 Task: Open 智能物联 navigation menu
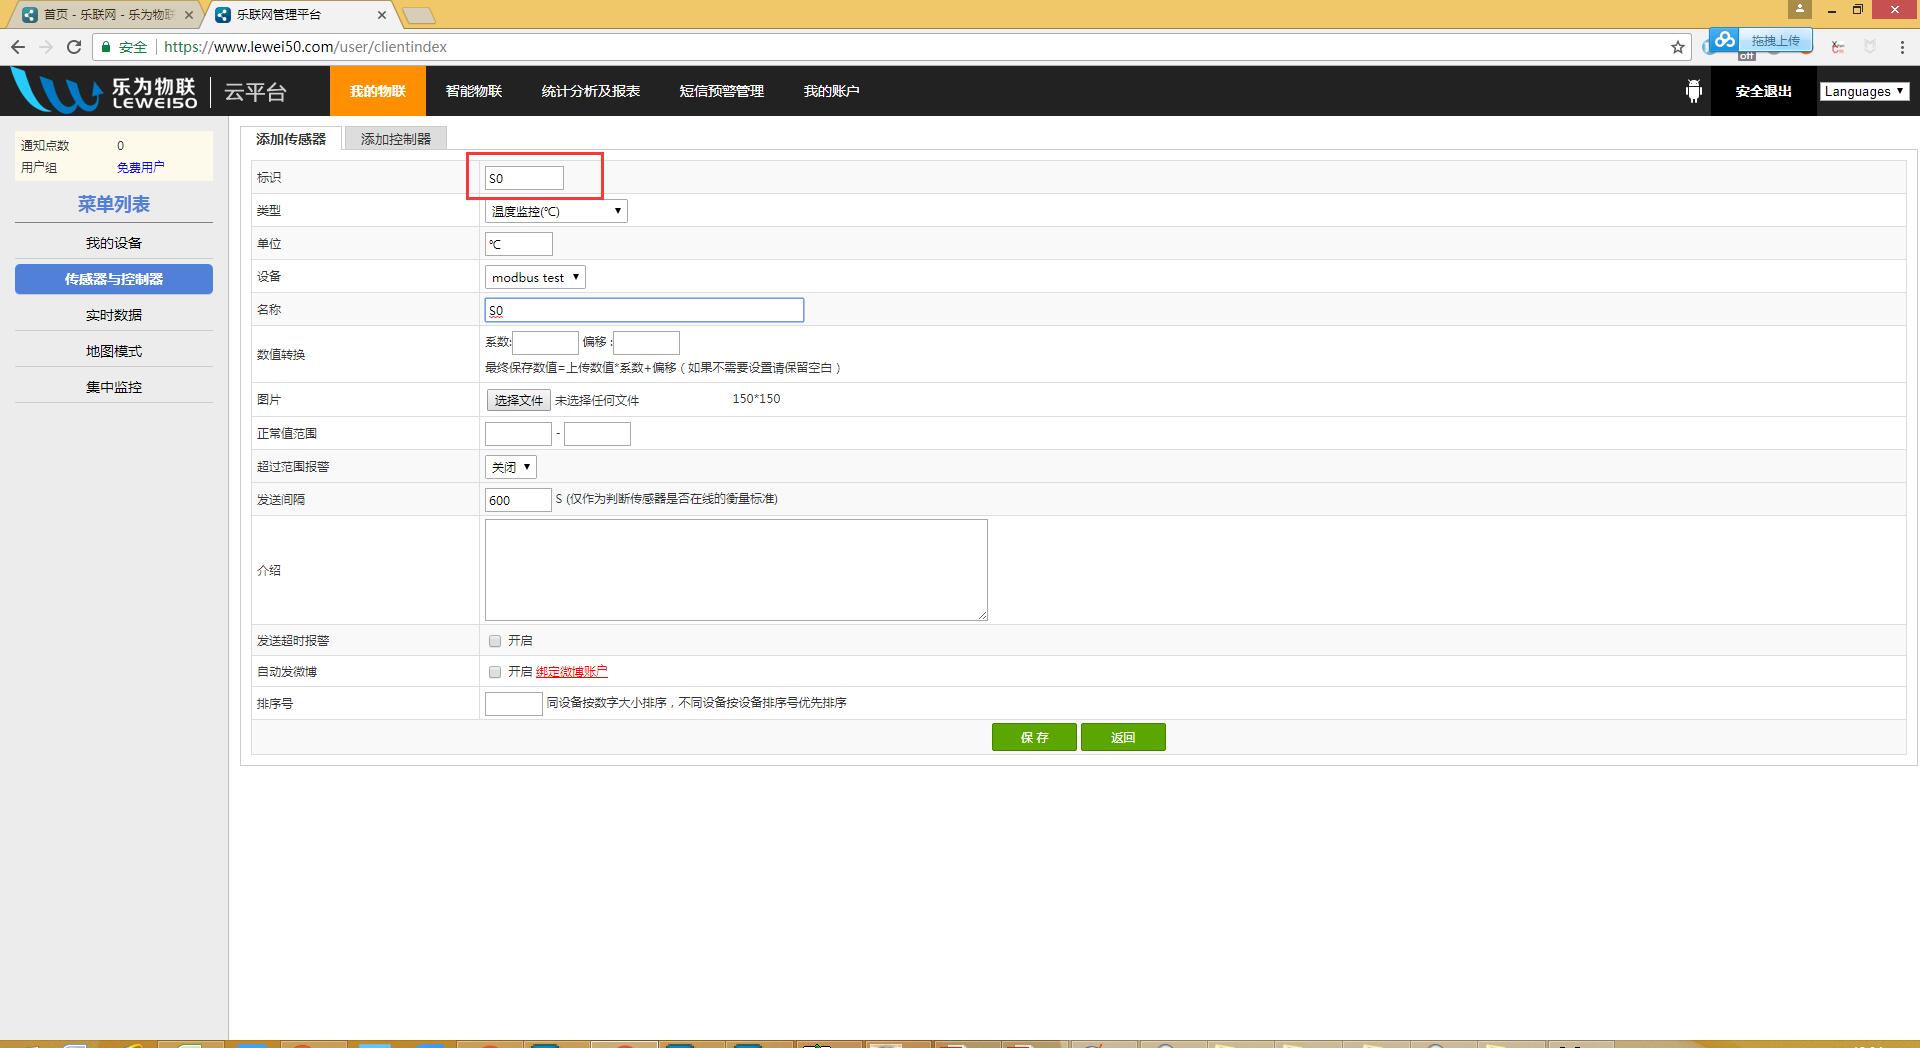(474, 91)
